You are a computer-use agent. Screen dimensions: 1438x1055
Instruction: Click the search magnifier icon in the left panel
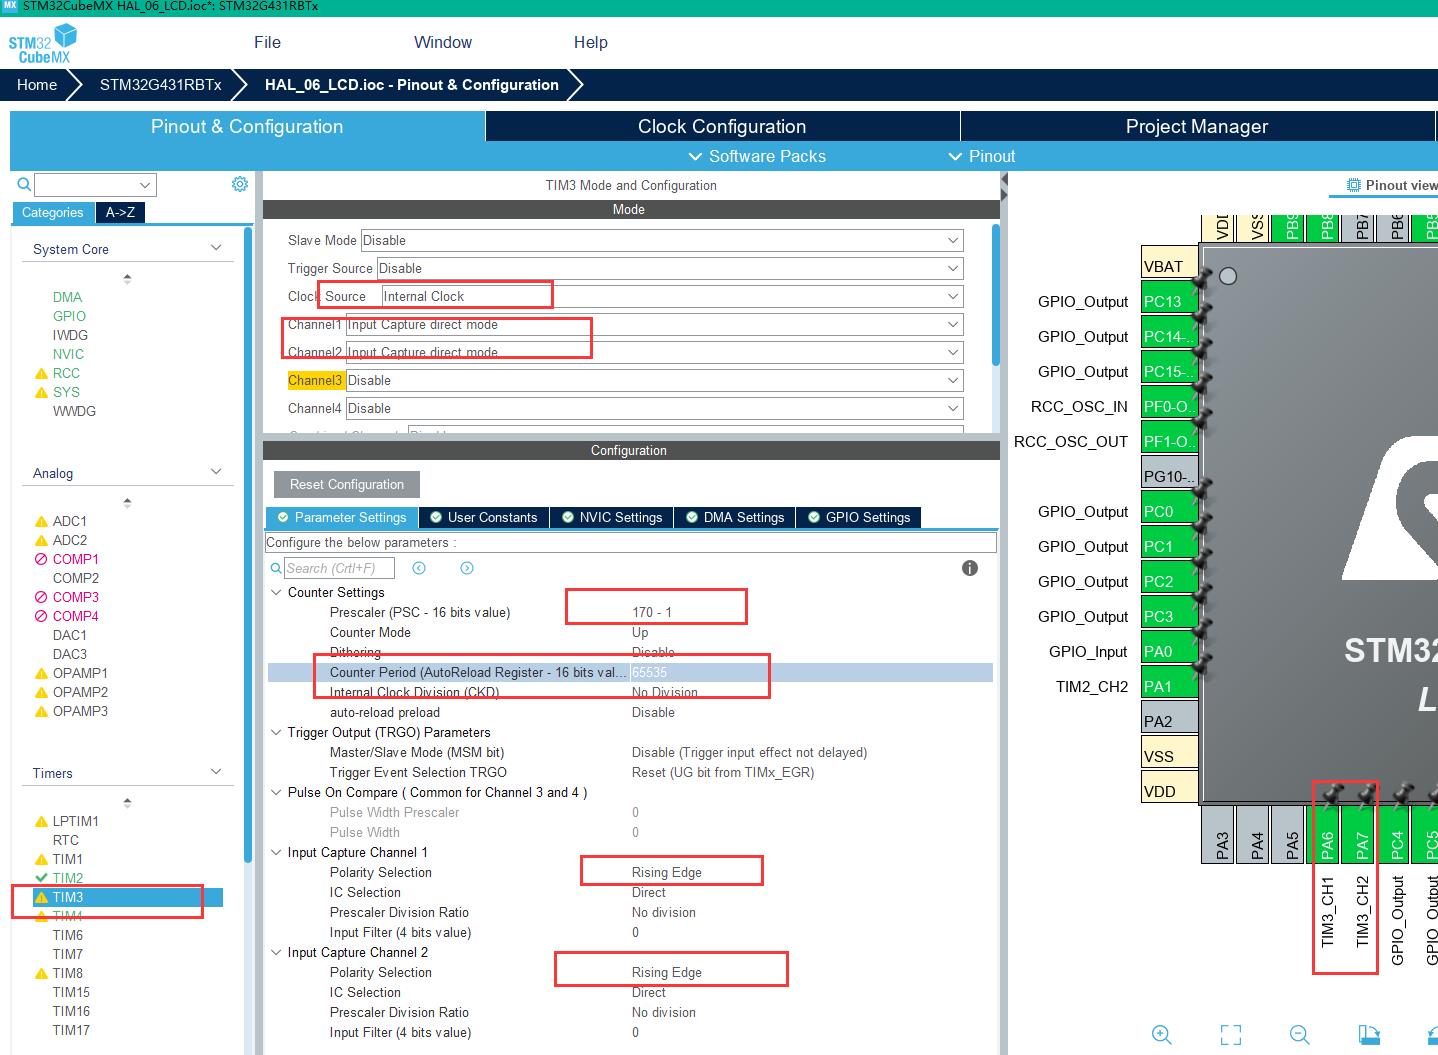tap(24, 184)
